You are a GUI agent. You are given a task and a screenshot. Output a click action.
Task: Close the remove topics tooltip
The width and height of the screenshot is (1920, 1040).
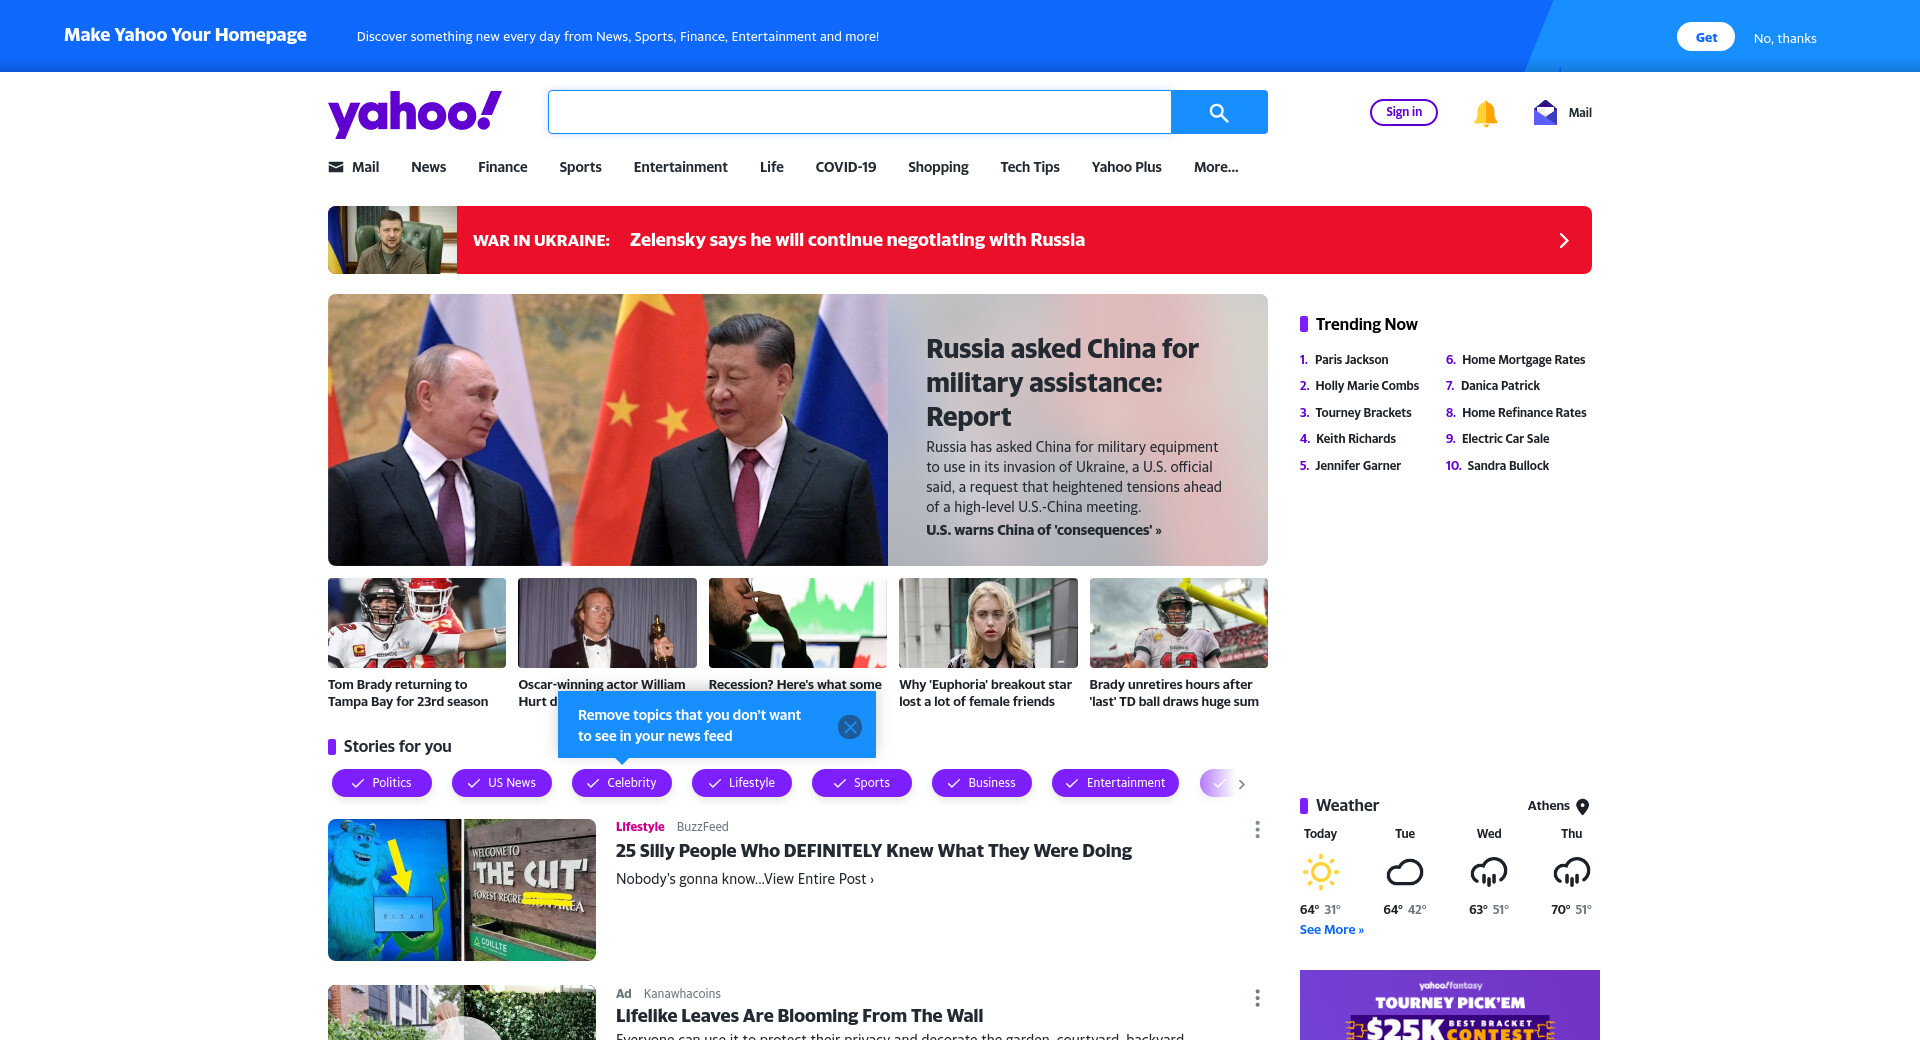[850, 727]
